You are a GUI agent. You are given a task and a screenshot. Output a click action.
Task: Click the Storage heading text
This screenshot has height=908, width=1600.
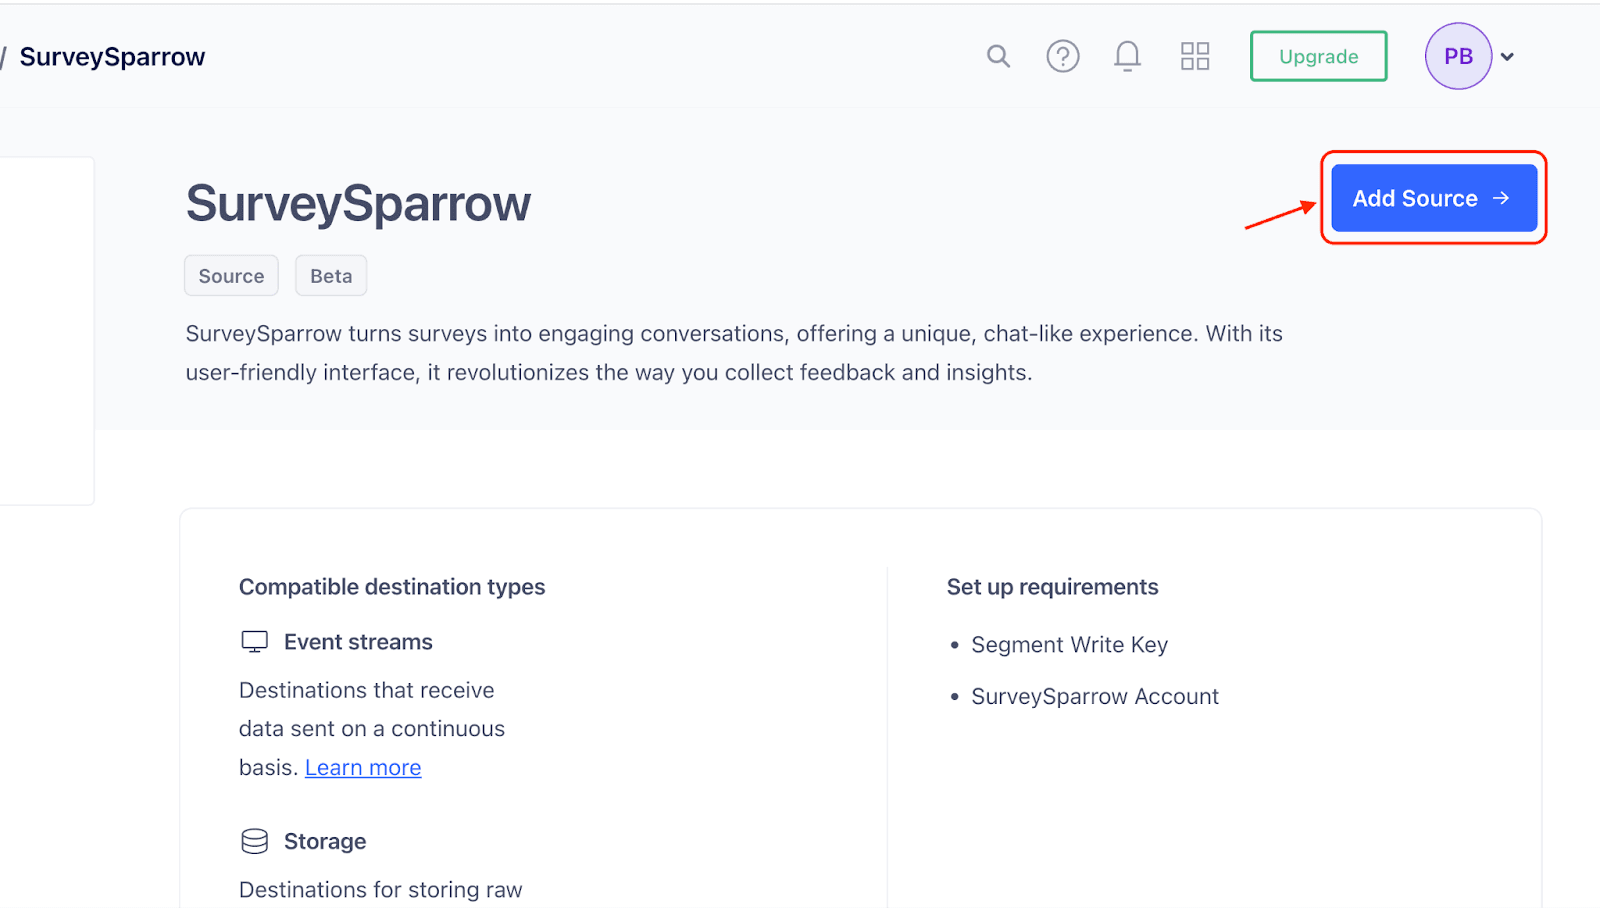pos(325,841)
